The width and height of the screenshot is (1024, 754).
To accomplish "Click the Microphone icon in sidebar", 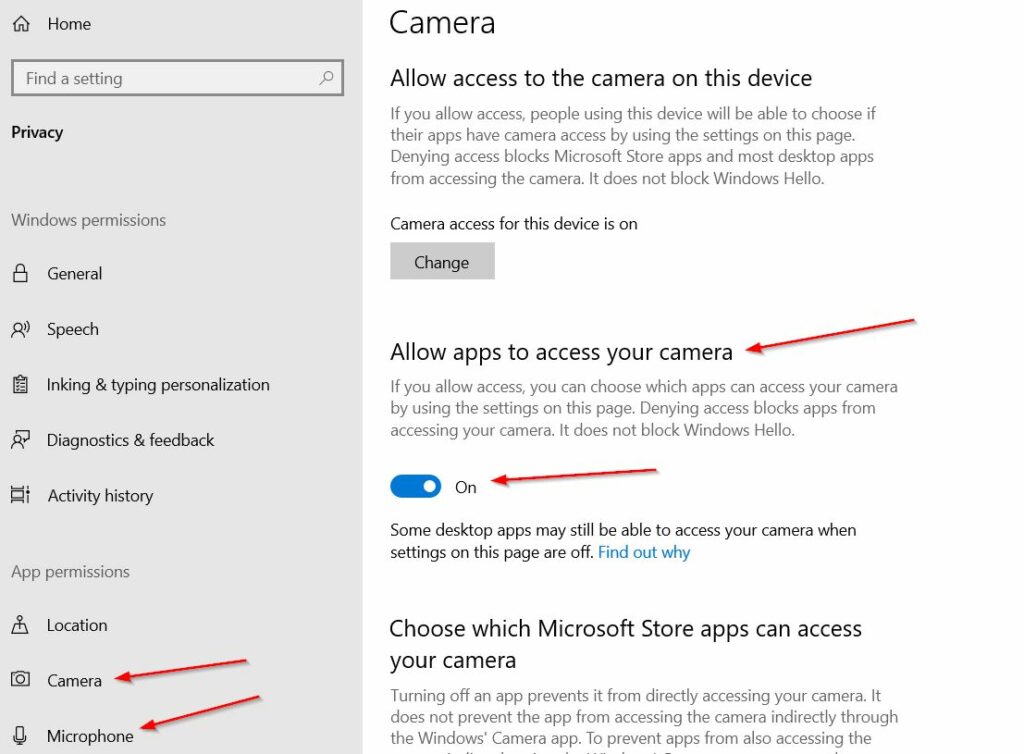I will tap(20, 736).
